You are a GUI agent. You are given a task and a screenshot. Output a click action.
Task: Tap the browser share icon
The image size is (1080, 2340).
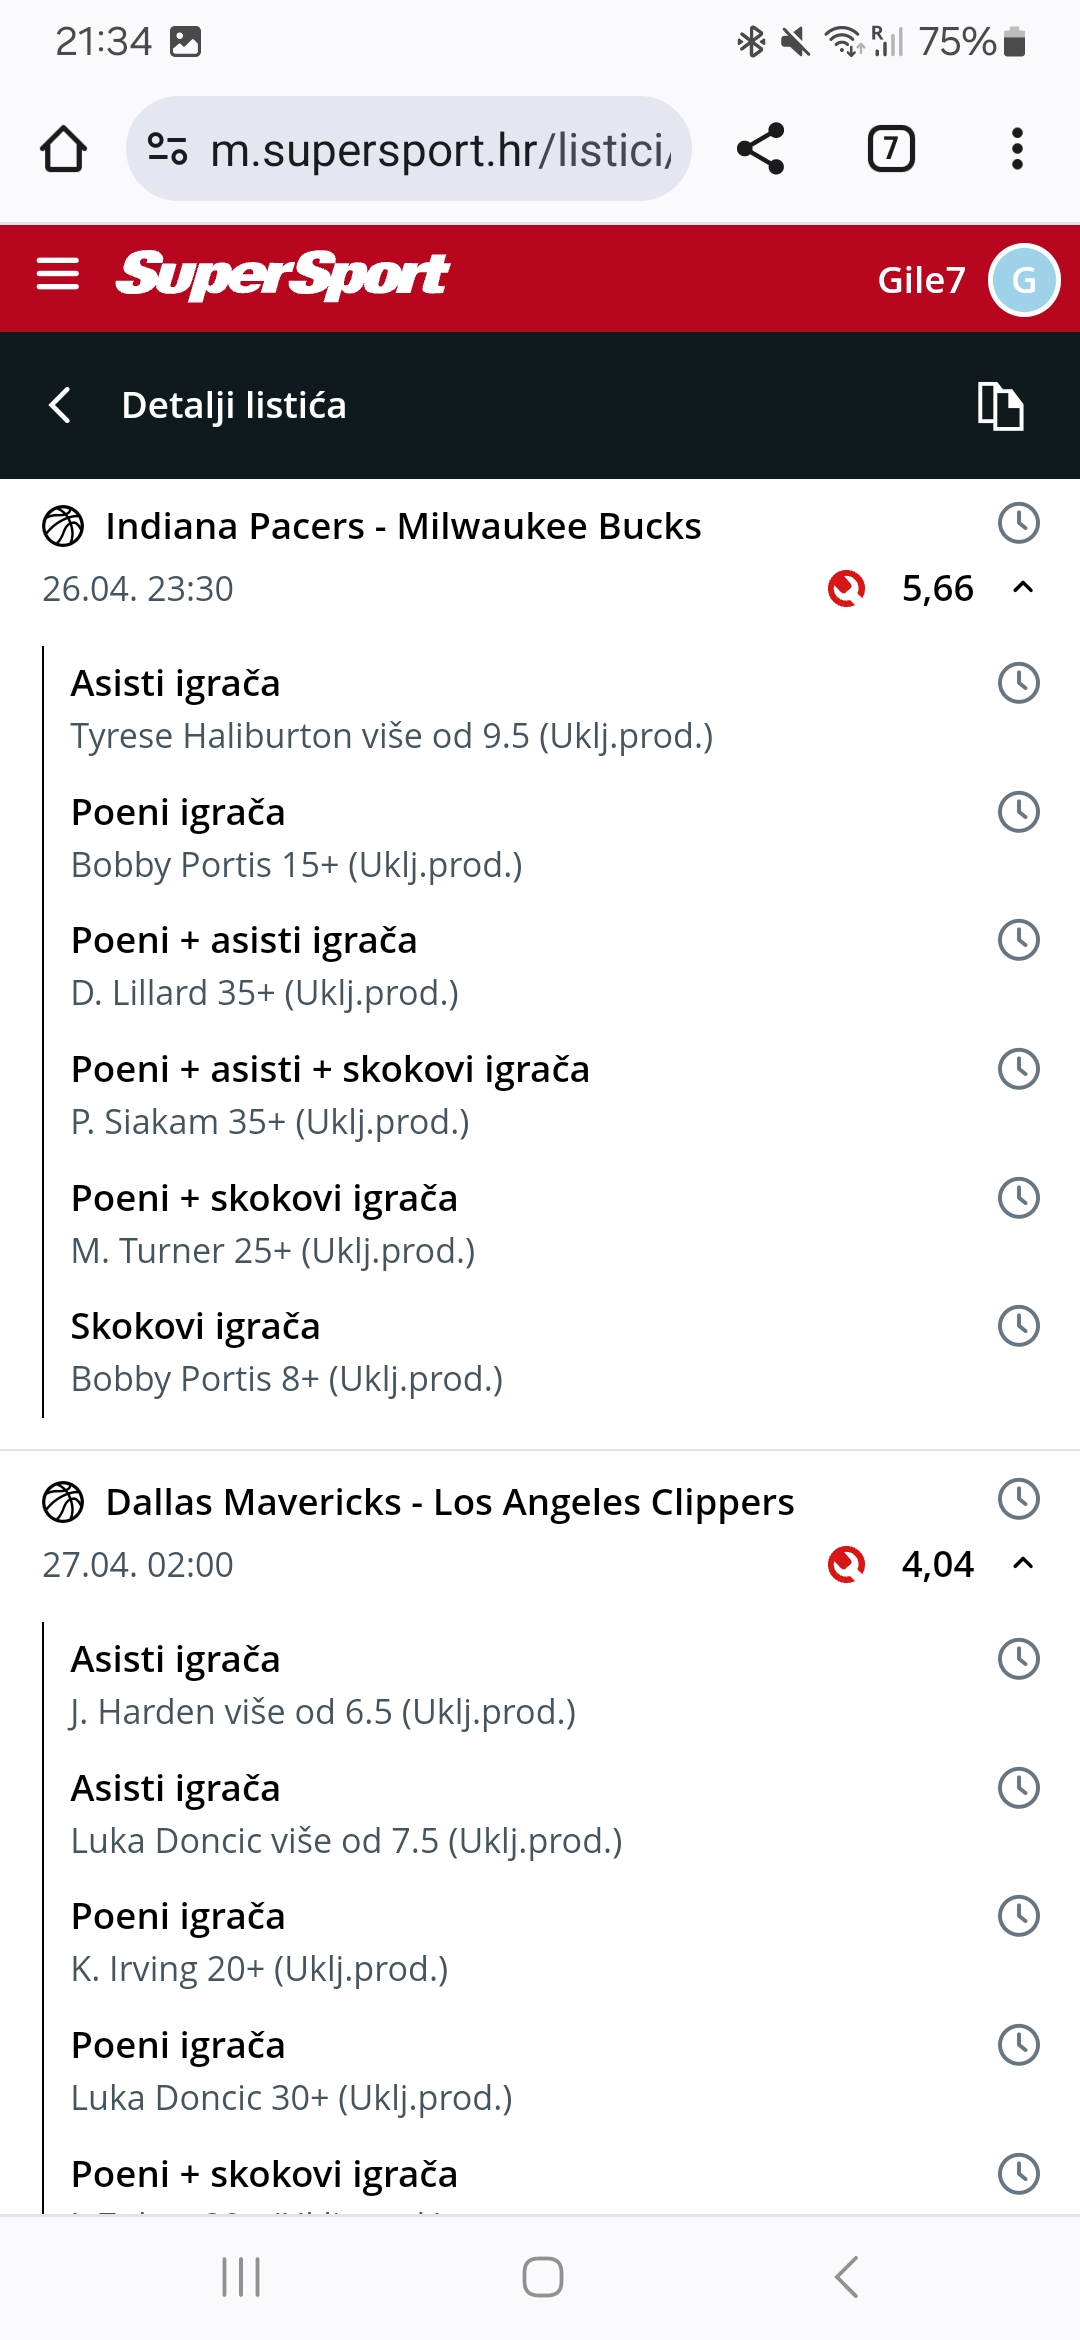pyautogui.click(x=761, y=149)
